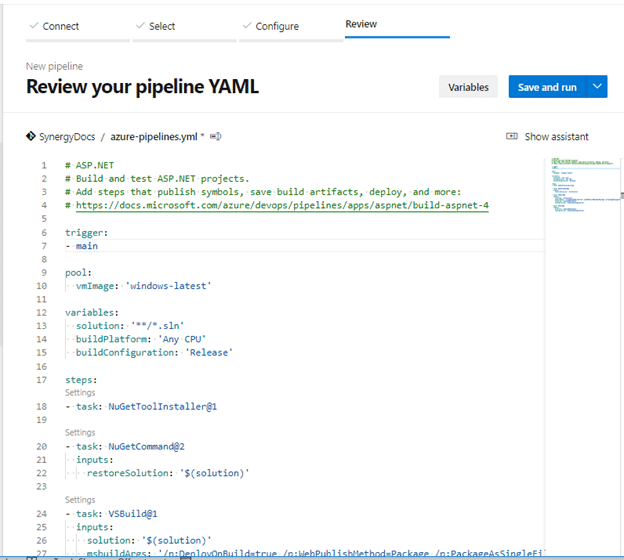Viewport: 624px width, 560px height.
Task: Open Settings for the NuGetToolInstaller@1 task
Action: pyautogui.click(x=80, y=393)
